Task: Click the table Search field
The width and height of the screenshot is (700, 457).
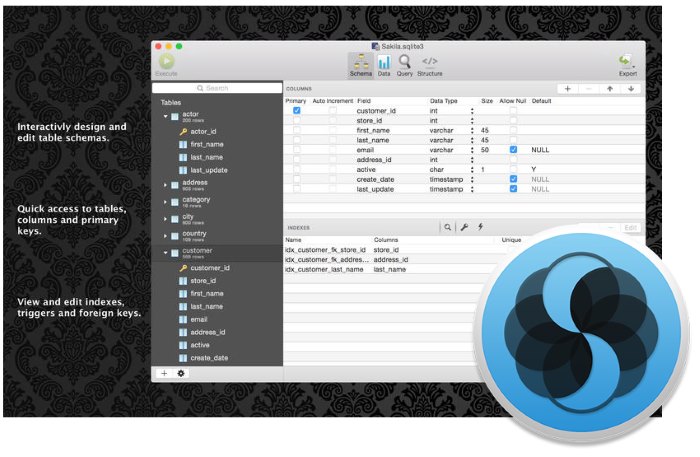Action: tap(217, 88)
